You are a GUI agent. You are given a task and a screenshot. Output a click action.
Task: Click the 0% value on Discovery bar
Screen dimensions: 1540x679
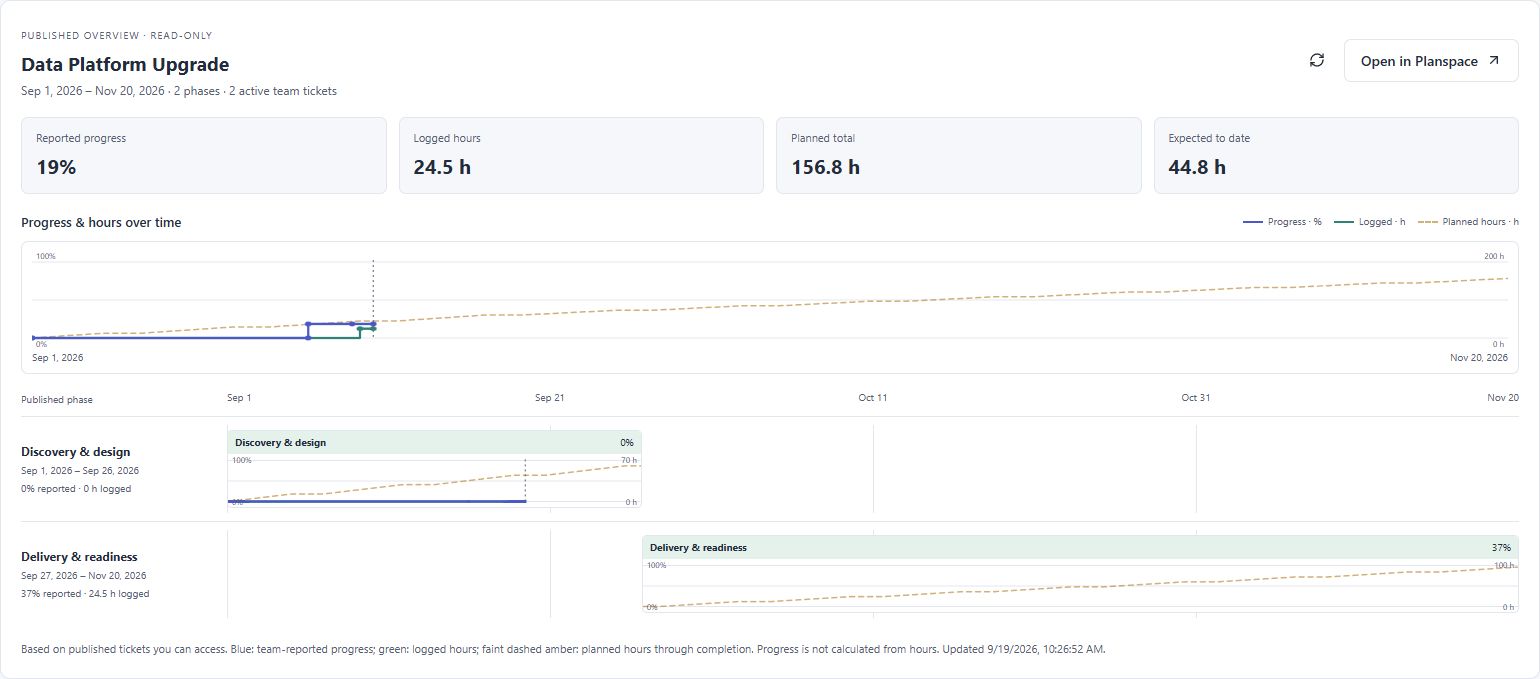[x=627, y=443]
